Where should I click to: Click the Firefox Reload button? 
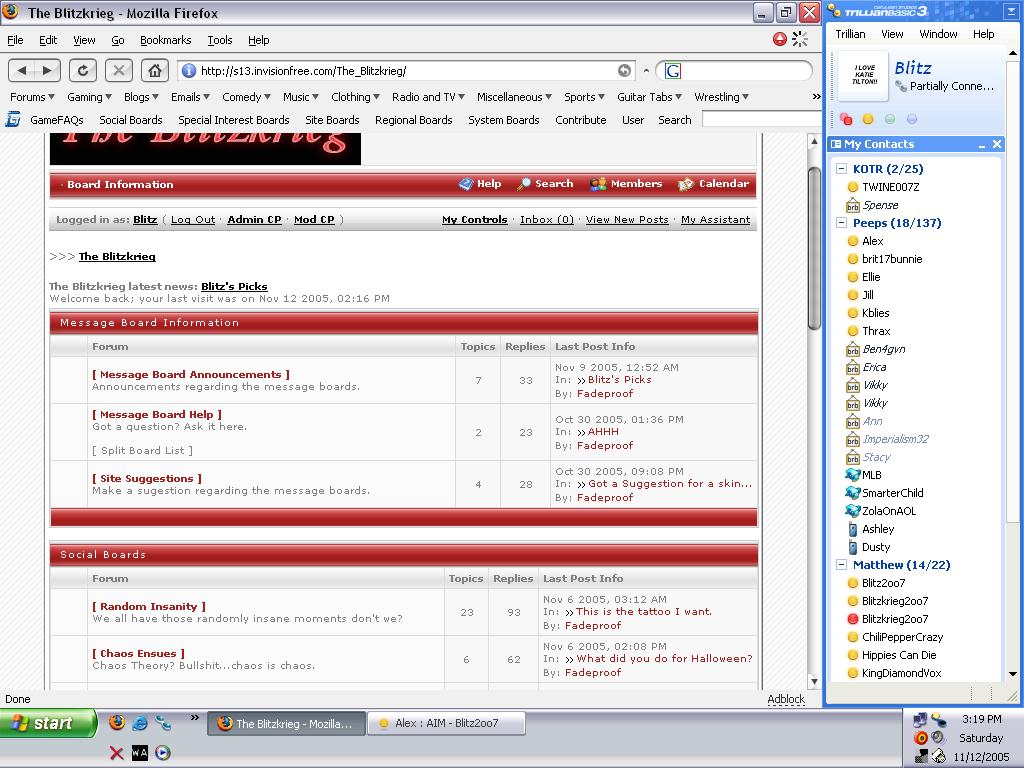coord(83,70)
